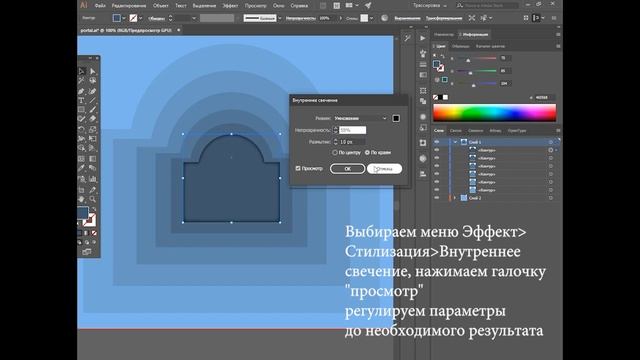This screenshot has height=360, width=640.
Task: Select the Eyedropper tool
Action: 82,168
